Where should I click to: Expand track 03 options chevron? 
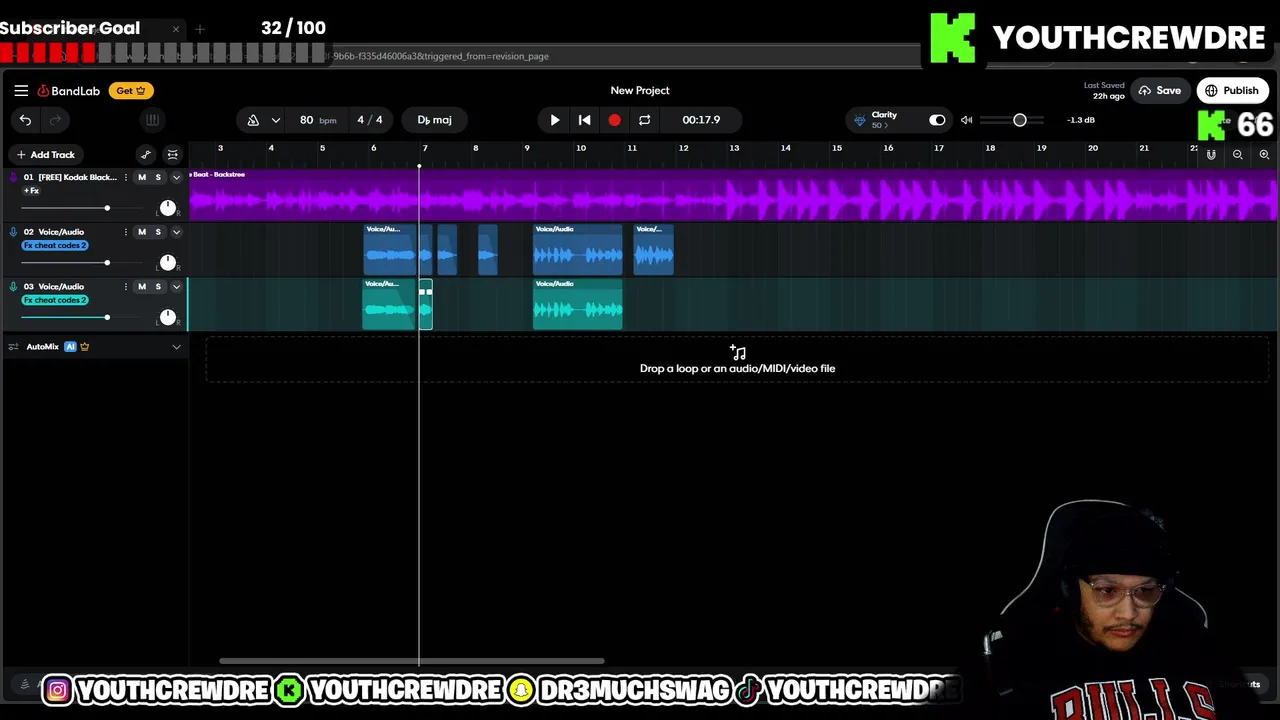[176, 287]
